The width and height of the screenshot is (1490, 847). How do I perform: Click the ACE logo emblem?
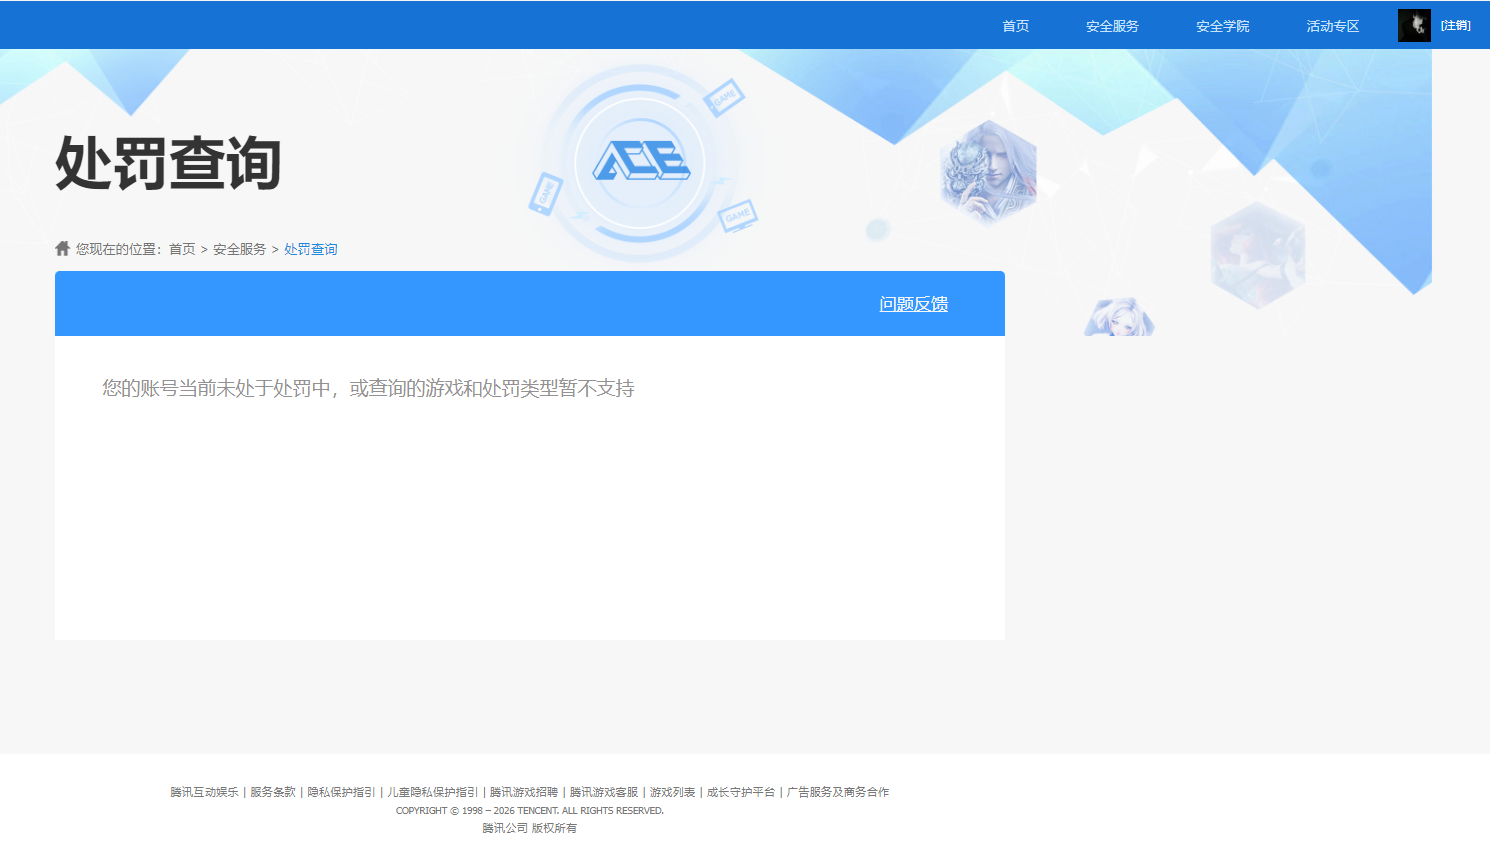coord(640,161)
